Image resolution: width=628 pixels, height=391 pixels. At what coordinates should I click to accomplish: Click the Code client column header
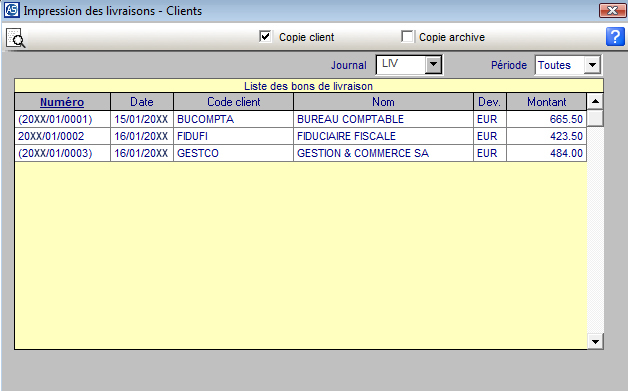pos(233,102)
